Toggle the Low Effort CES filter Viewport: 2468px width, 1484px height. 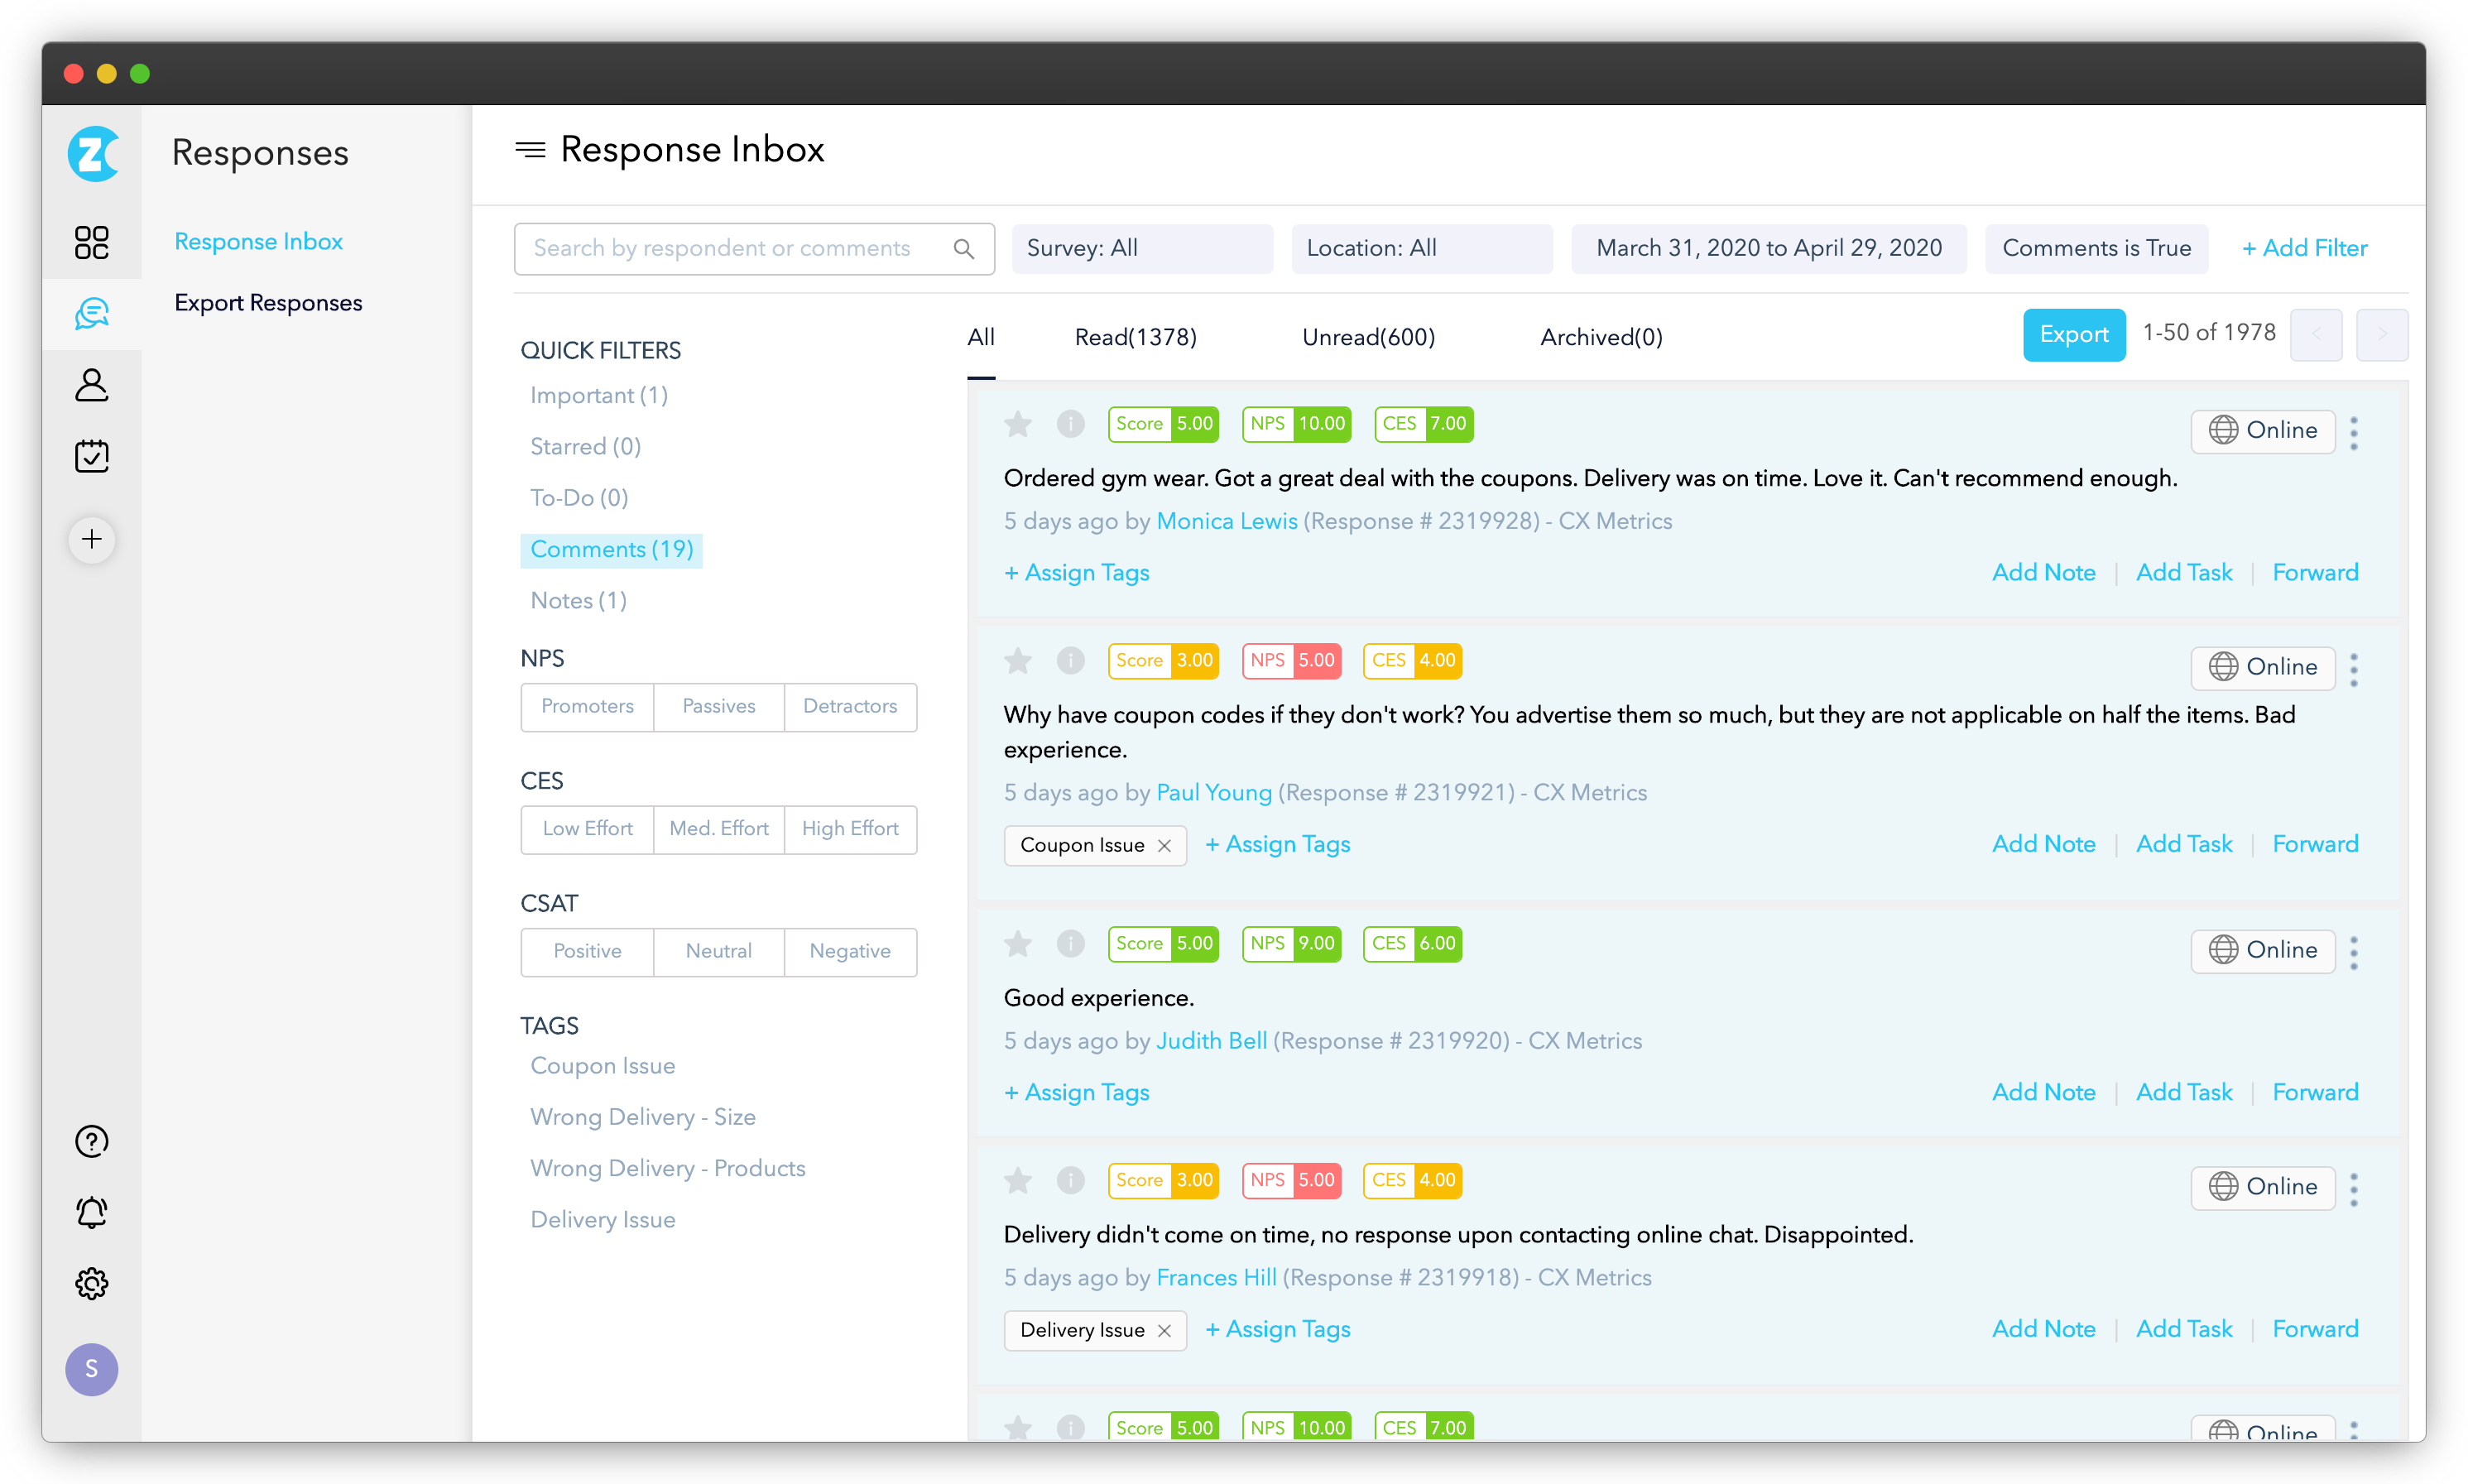588,829
